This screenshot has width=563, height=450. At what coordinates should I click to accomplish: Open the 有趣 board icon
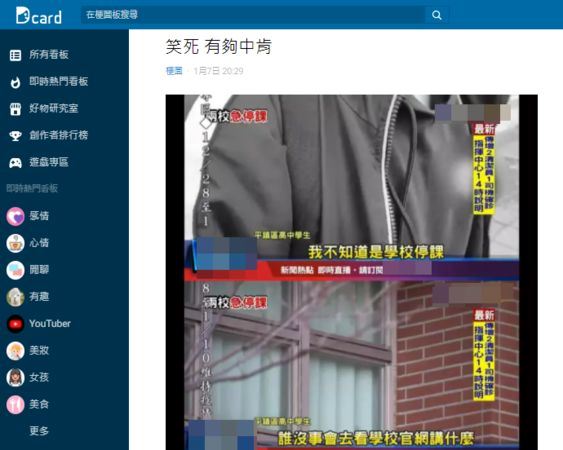pos(15,297)
